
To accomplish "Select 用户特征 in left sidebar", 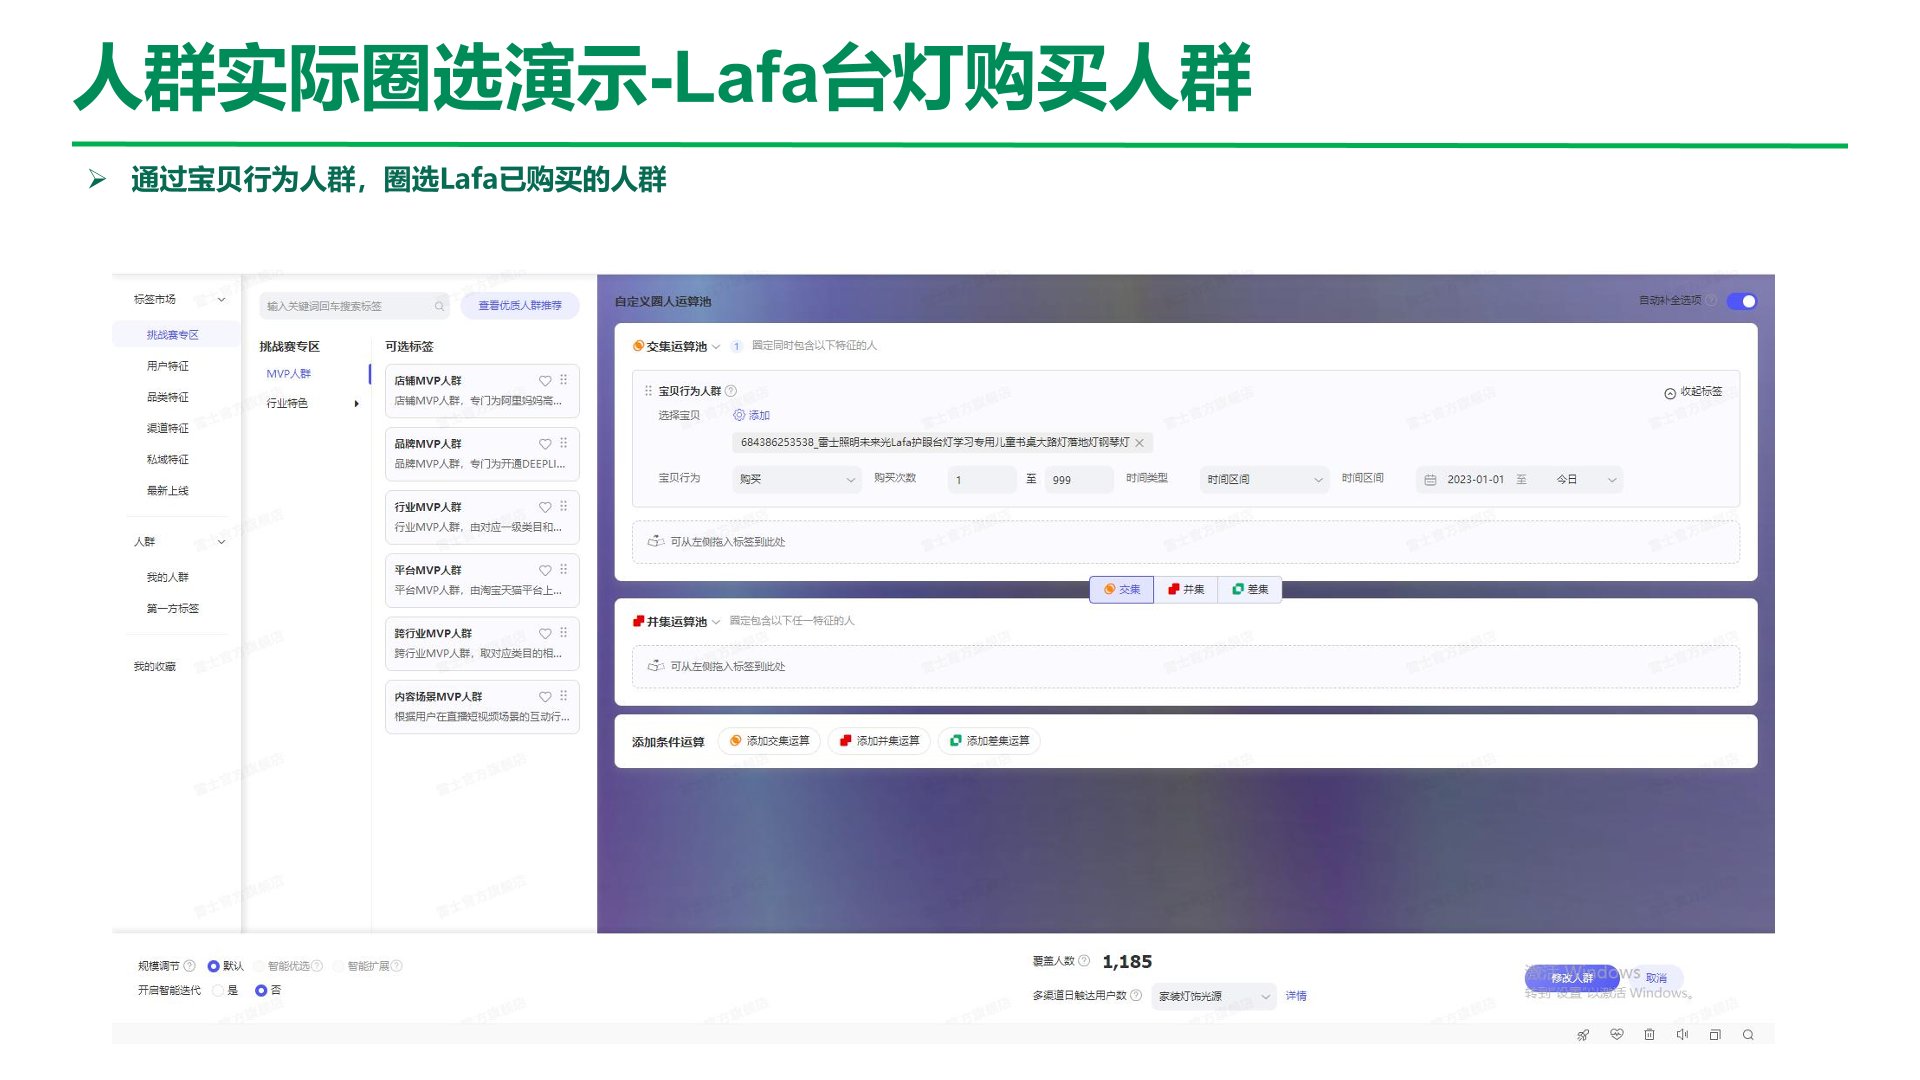I will coord(168,367).
